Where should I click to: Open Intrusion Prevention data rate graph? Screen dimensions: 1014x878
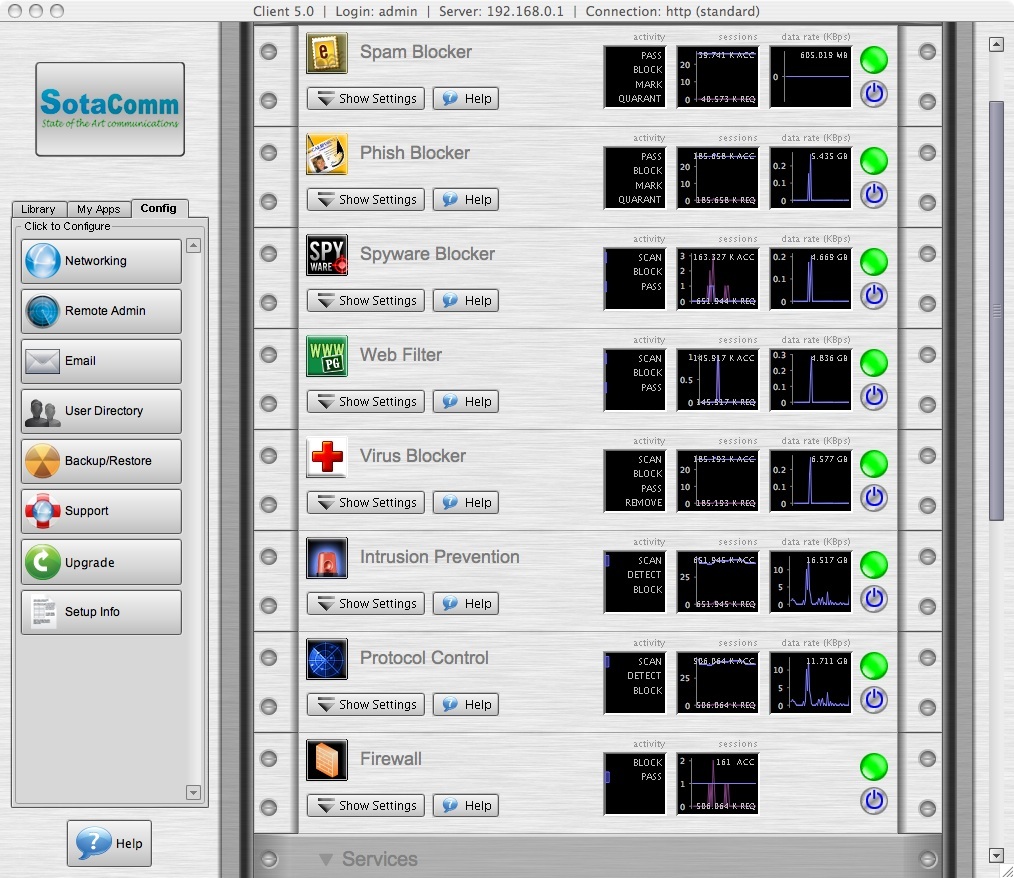[x=810, y=581]
